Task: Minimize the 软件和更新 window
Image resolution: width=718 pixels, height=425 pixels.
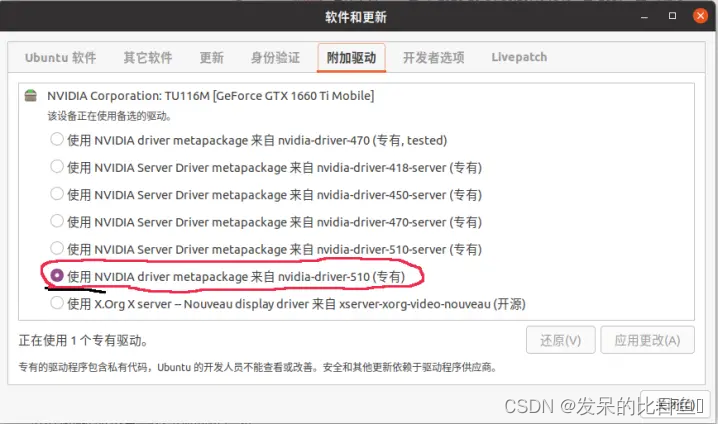Action: (644, 16)
